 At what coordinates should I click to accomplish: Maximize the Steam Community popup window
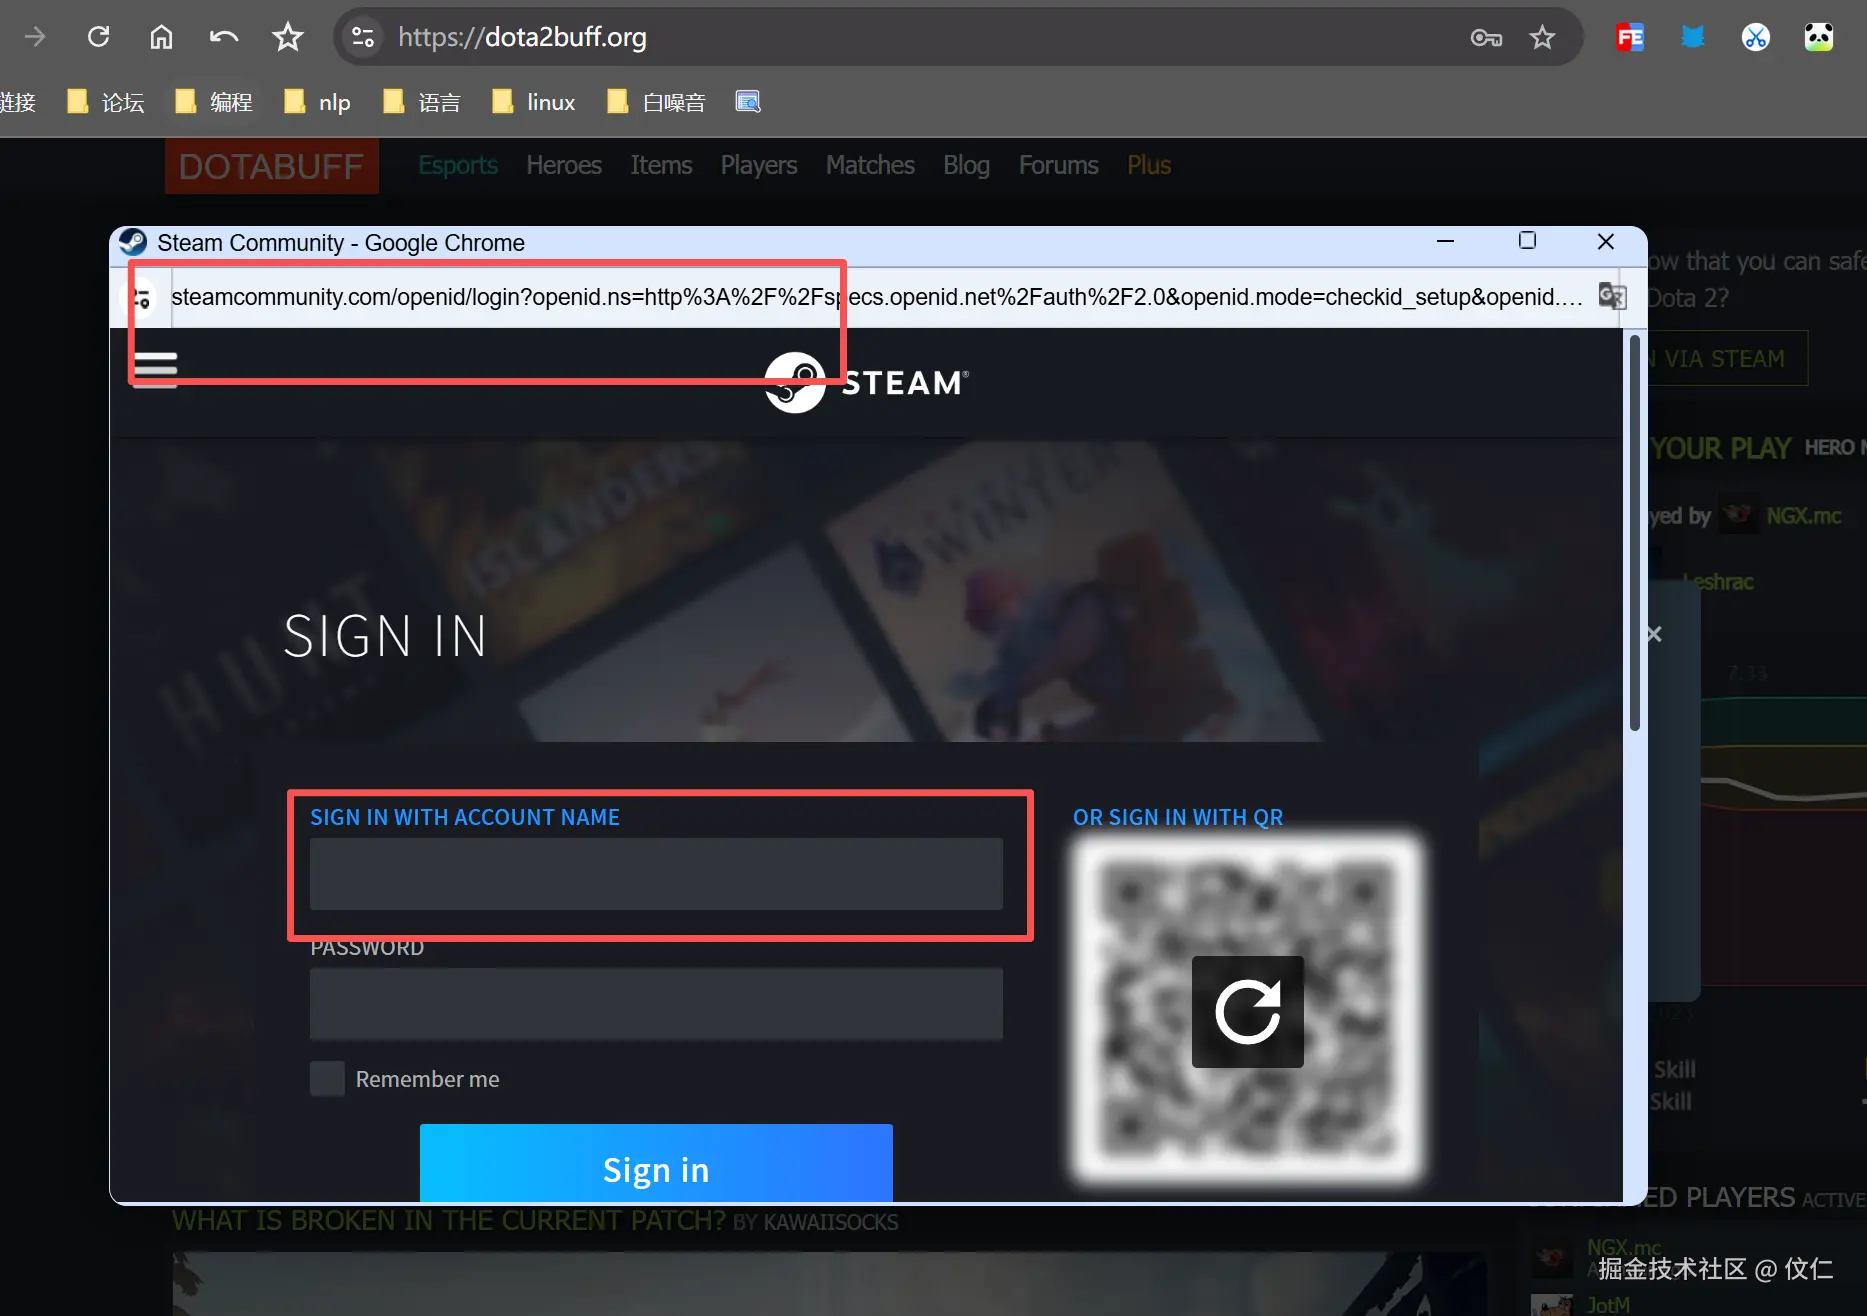(x=1527, y=241)
